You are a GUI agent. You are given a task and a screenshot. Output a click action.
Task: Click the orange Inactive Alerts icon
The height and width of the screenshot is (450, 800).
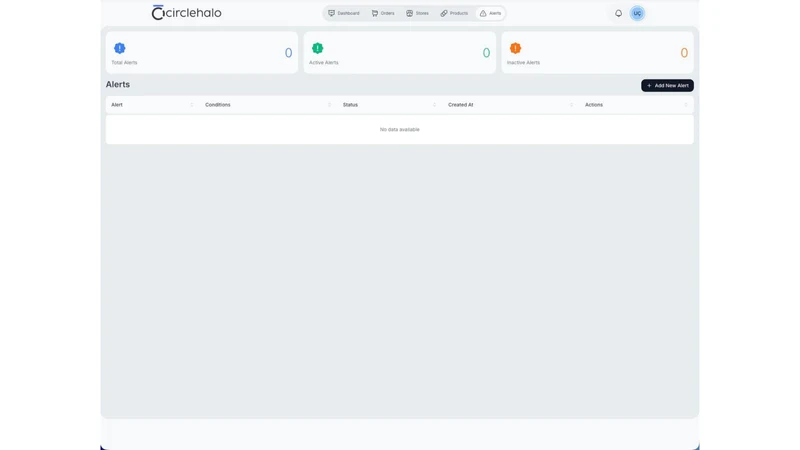[515, 48]
